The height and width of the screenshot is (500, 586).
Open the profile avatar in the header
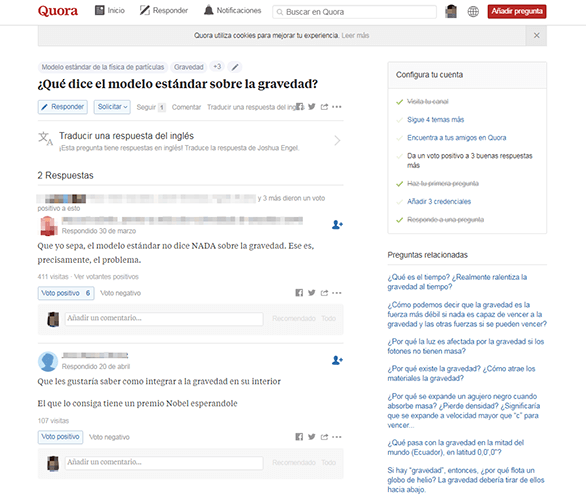(451, 12)
